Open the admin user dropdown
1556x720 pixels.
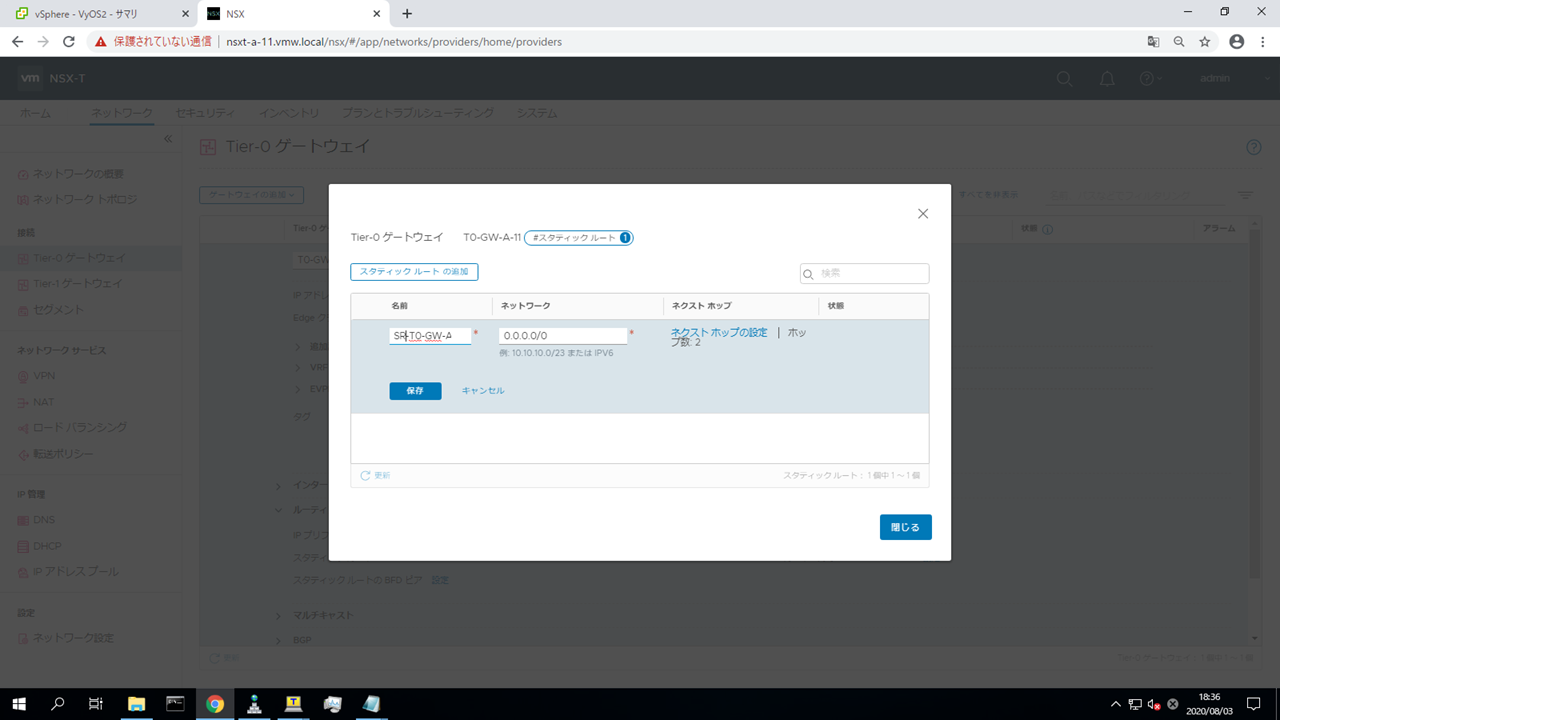coord(1235,79)
